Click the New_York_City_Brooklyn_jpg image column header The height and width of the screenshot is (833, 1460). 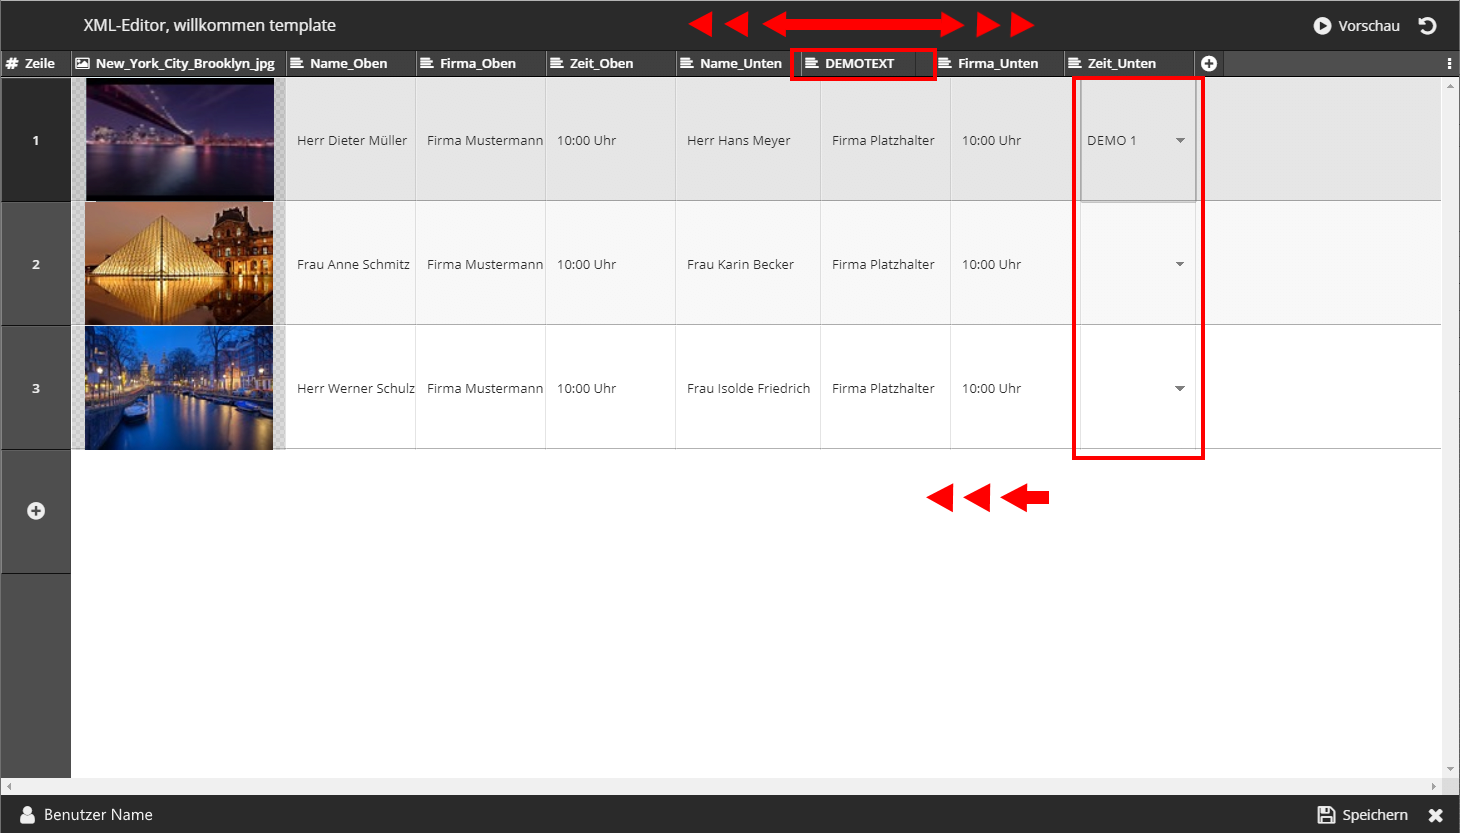point(184,63)
